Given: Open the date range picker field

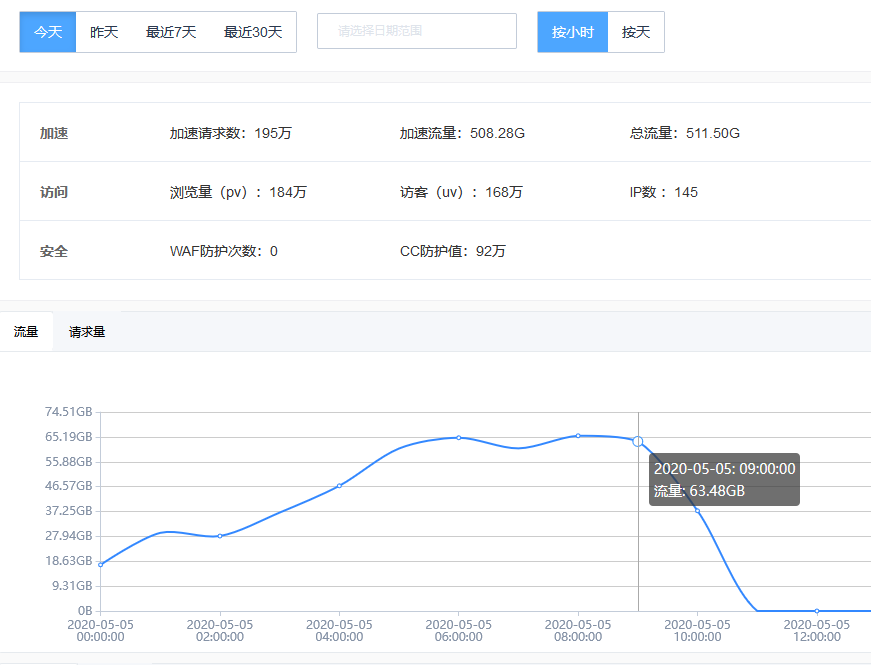Looking at the screenshot, I should coord(416,31).
